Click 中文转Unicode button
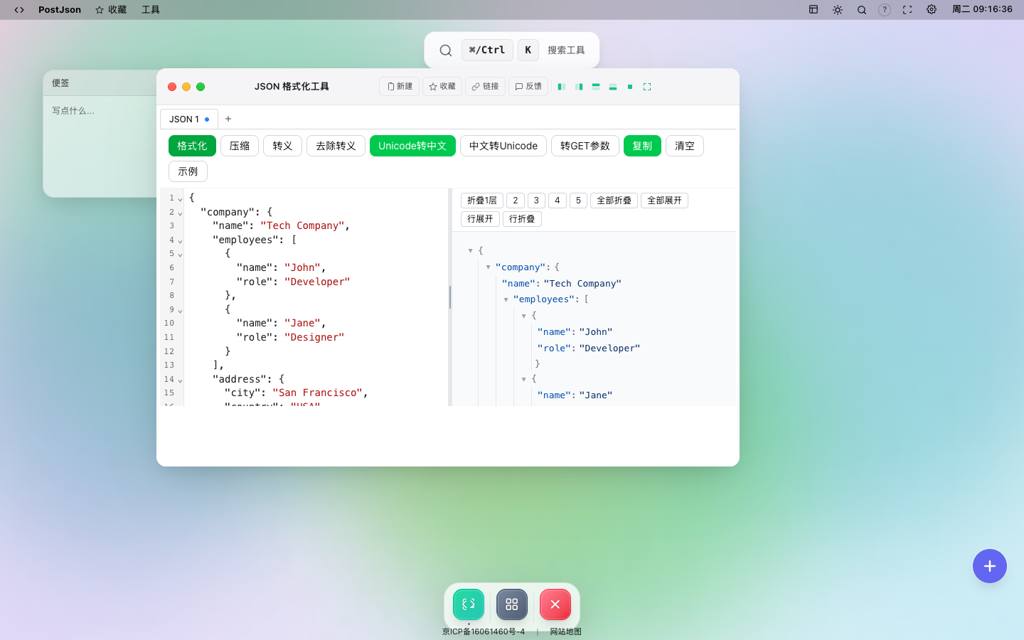 [504, 146]
